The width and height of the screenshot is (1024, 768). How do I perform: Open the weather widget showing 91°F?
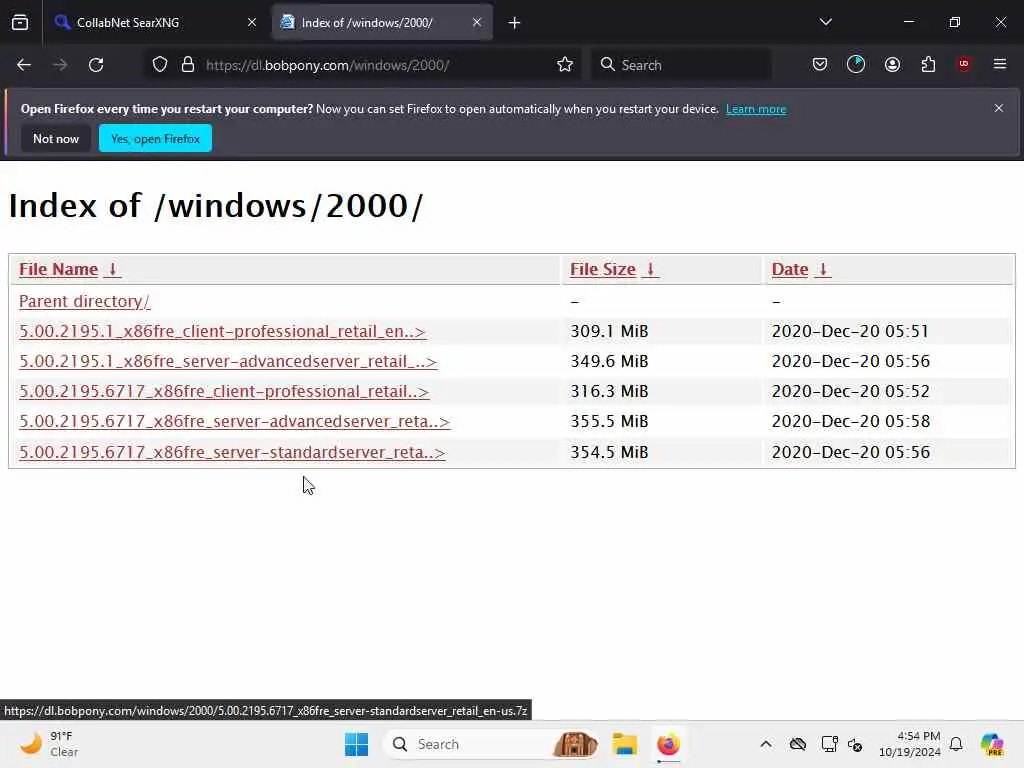point(49,744)
